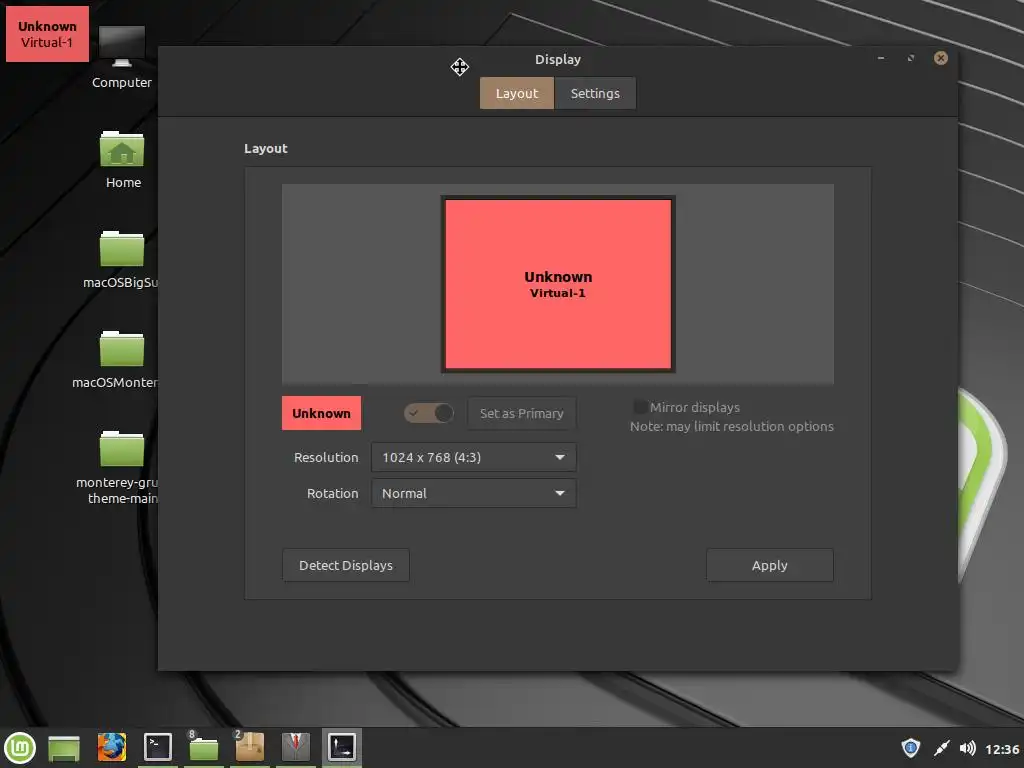This screenshot has height=768, width=1024.
Task: Apply the display configuration
Action: (769, 565)
